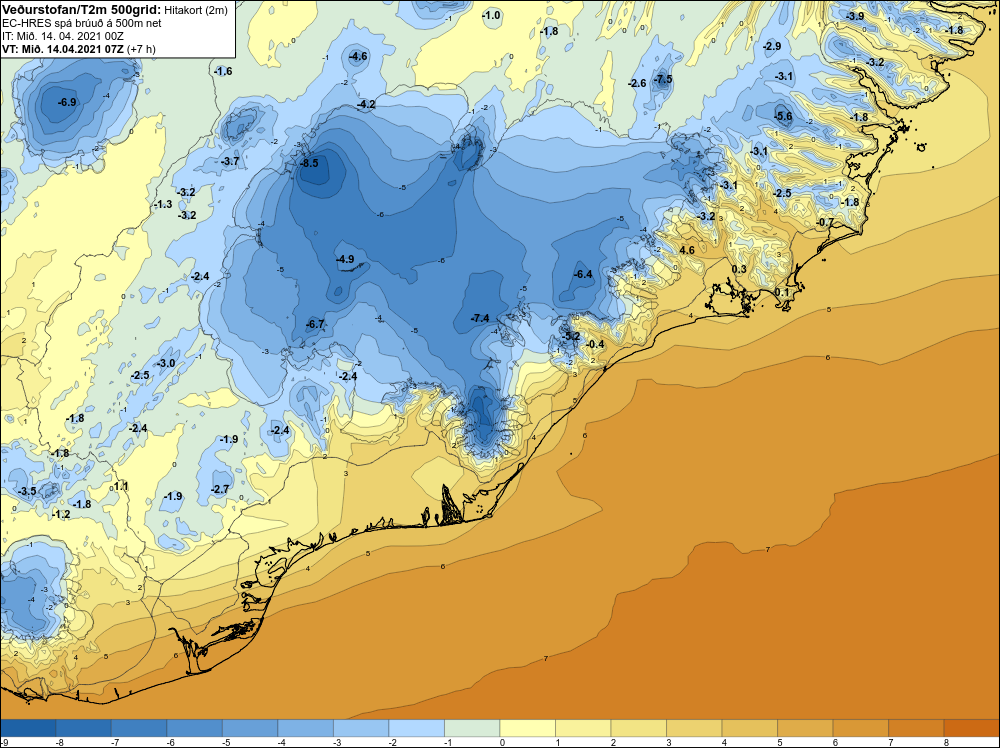The image size is (1000, 748).
Task: Click the 'VT: Mið. 14.04.2021 07Z (+7 h)' line
Action: (78, 48)
